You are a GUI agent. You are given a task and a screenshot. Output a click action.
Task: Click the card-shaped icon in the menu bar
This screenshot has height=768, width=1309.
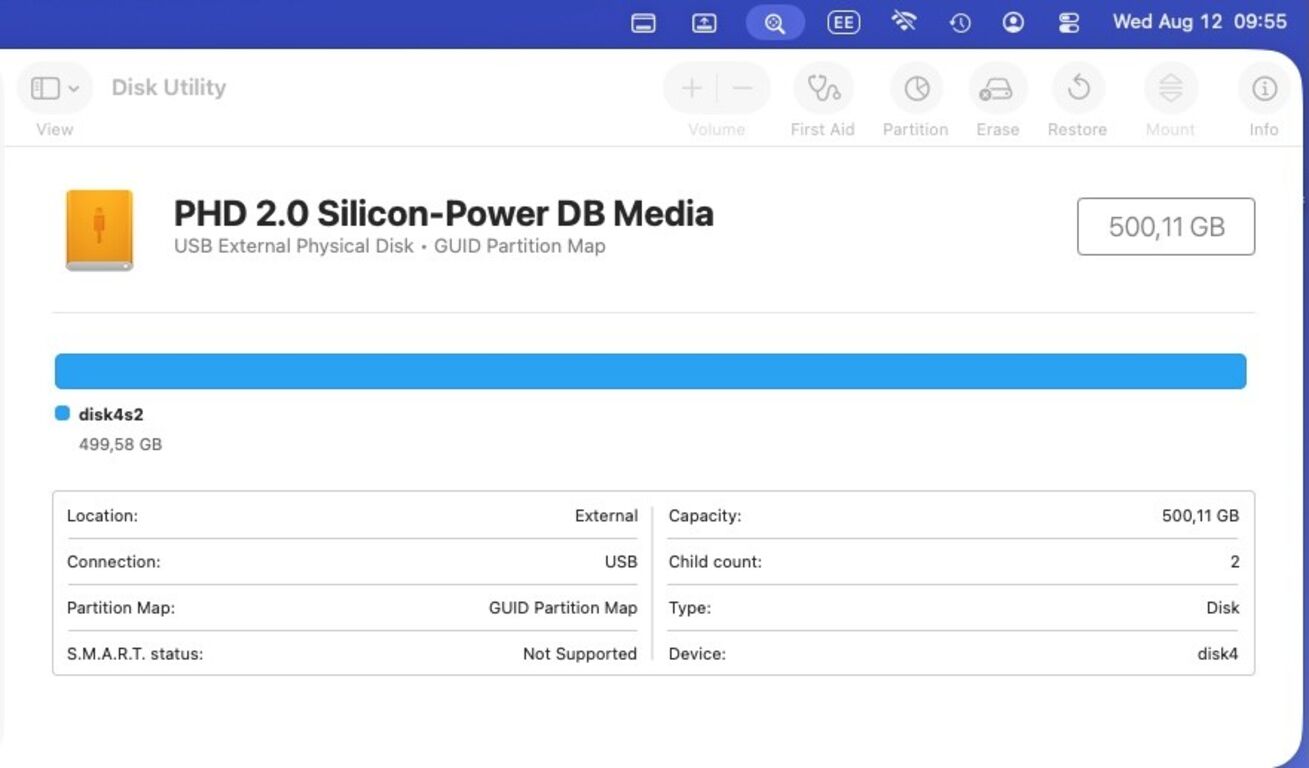coord(644,23)
